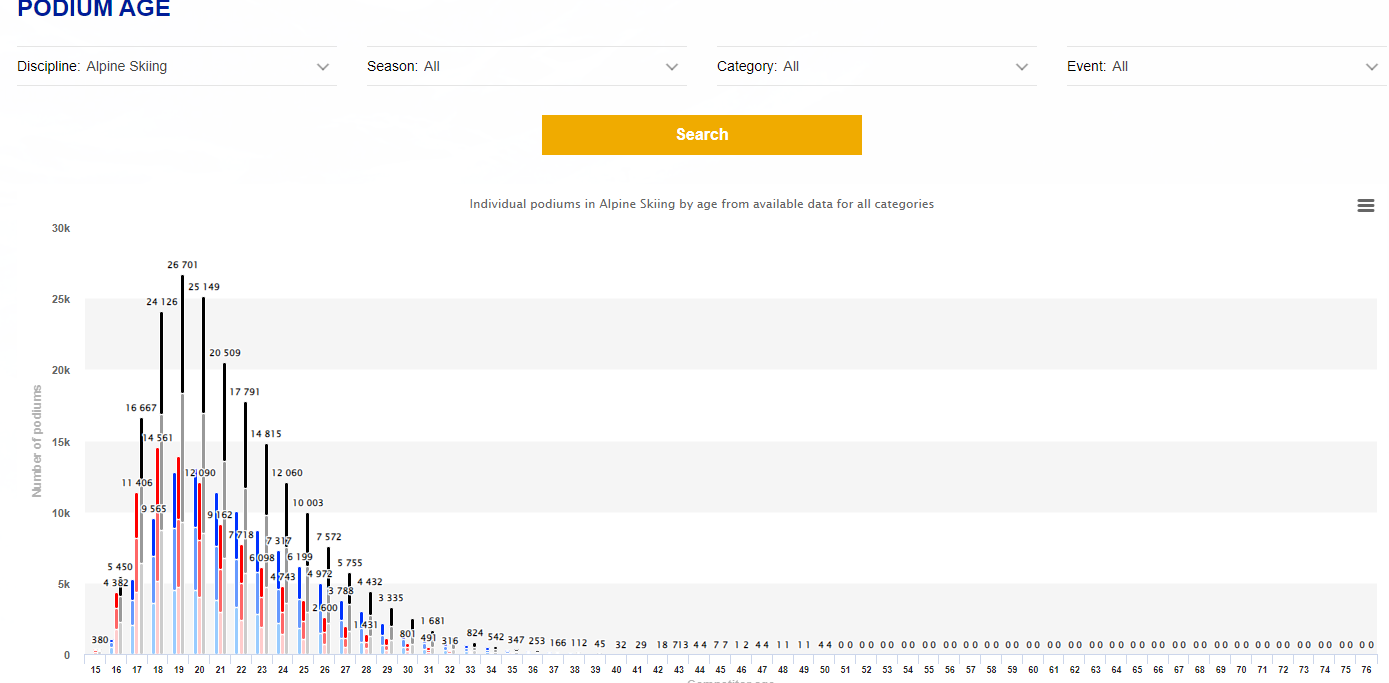Screen dimensions: 1389x683
Task: Click the 26 701 data label
Action: (x=182, y=265)
